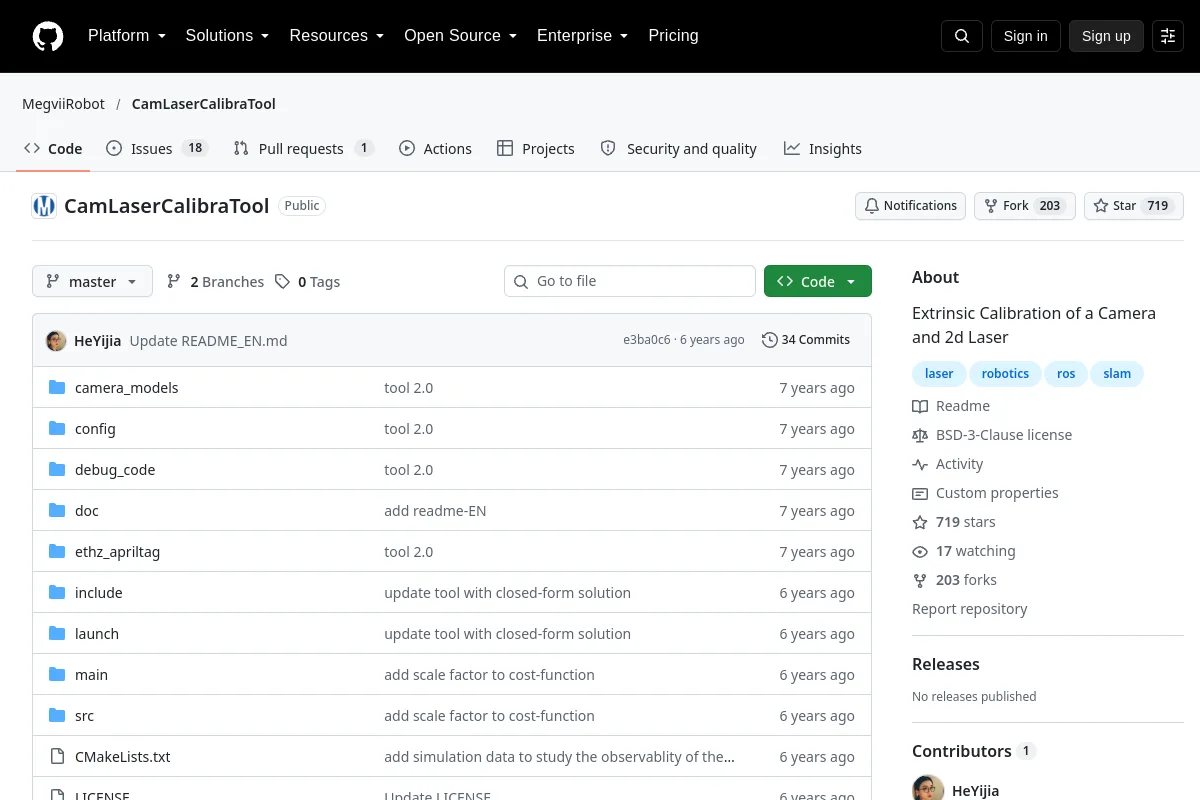The width and height of the screenshot is (1200, 800).
Task: Click folder icon for main
Action: pos(57,675)
